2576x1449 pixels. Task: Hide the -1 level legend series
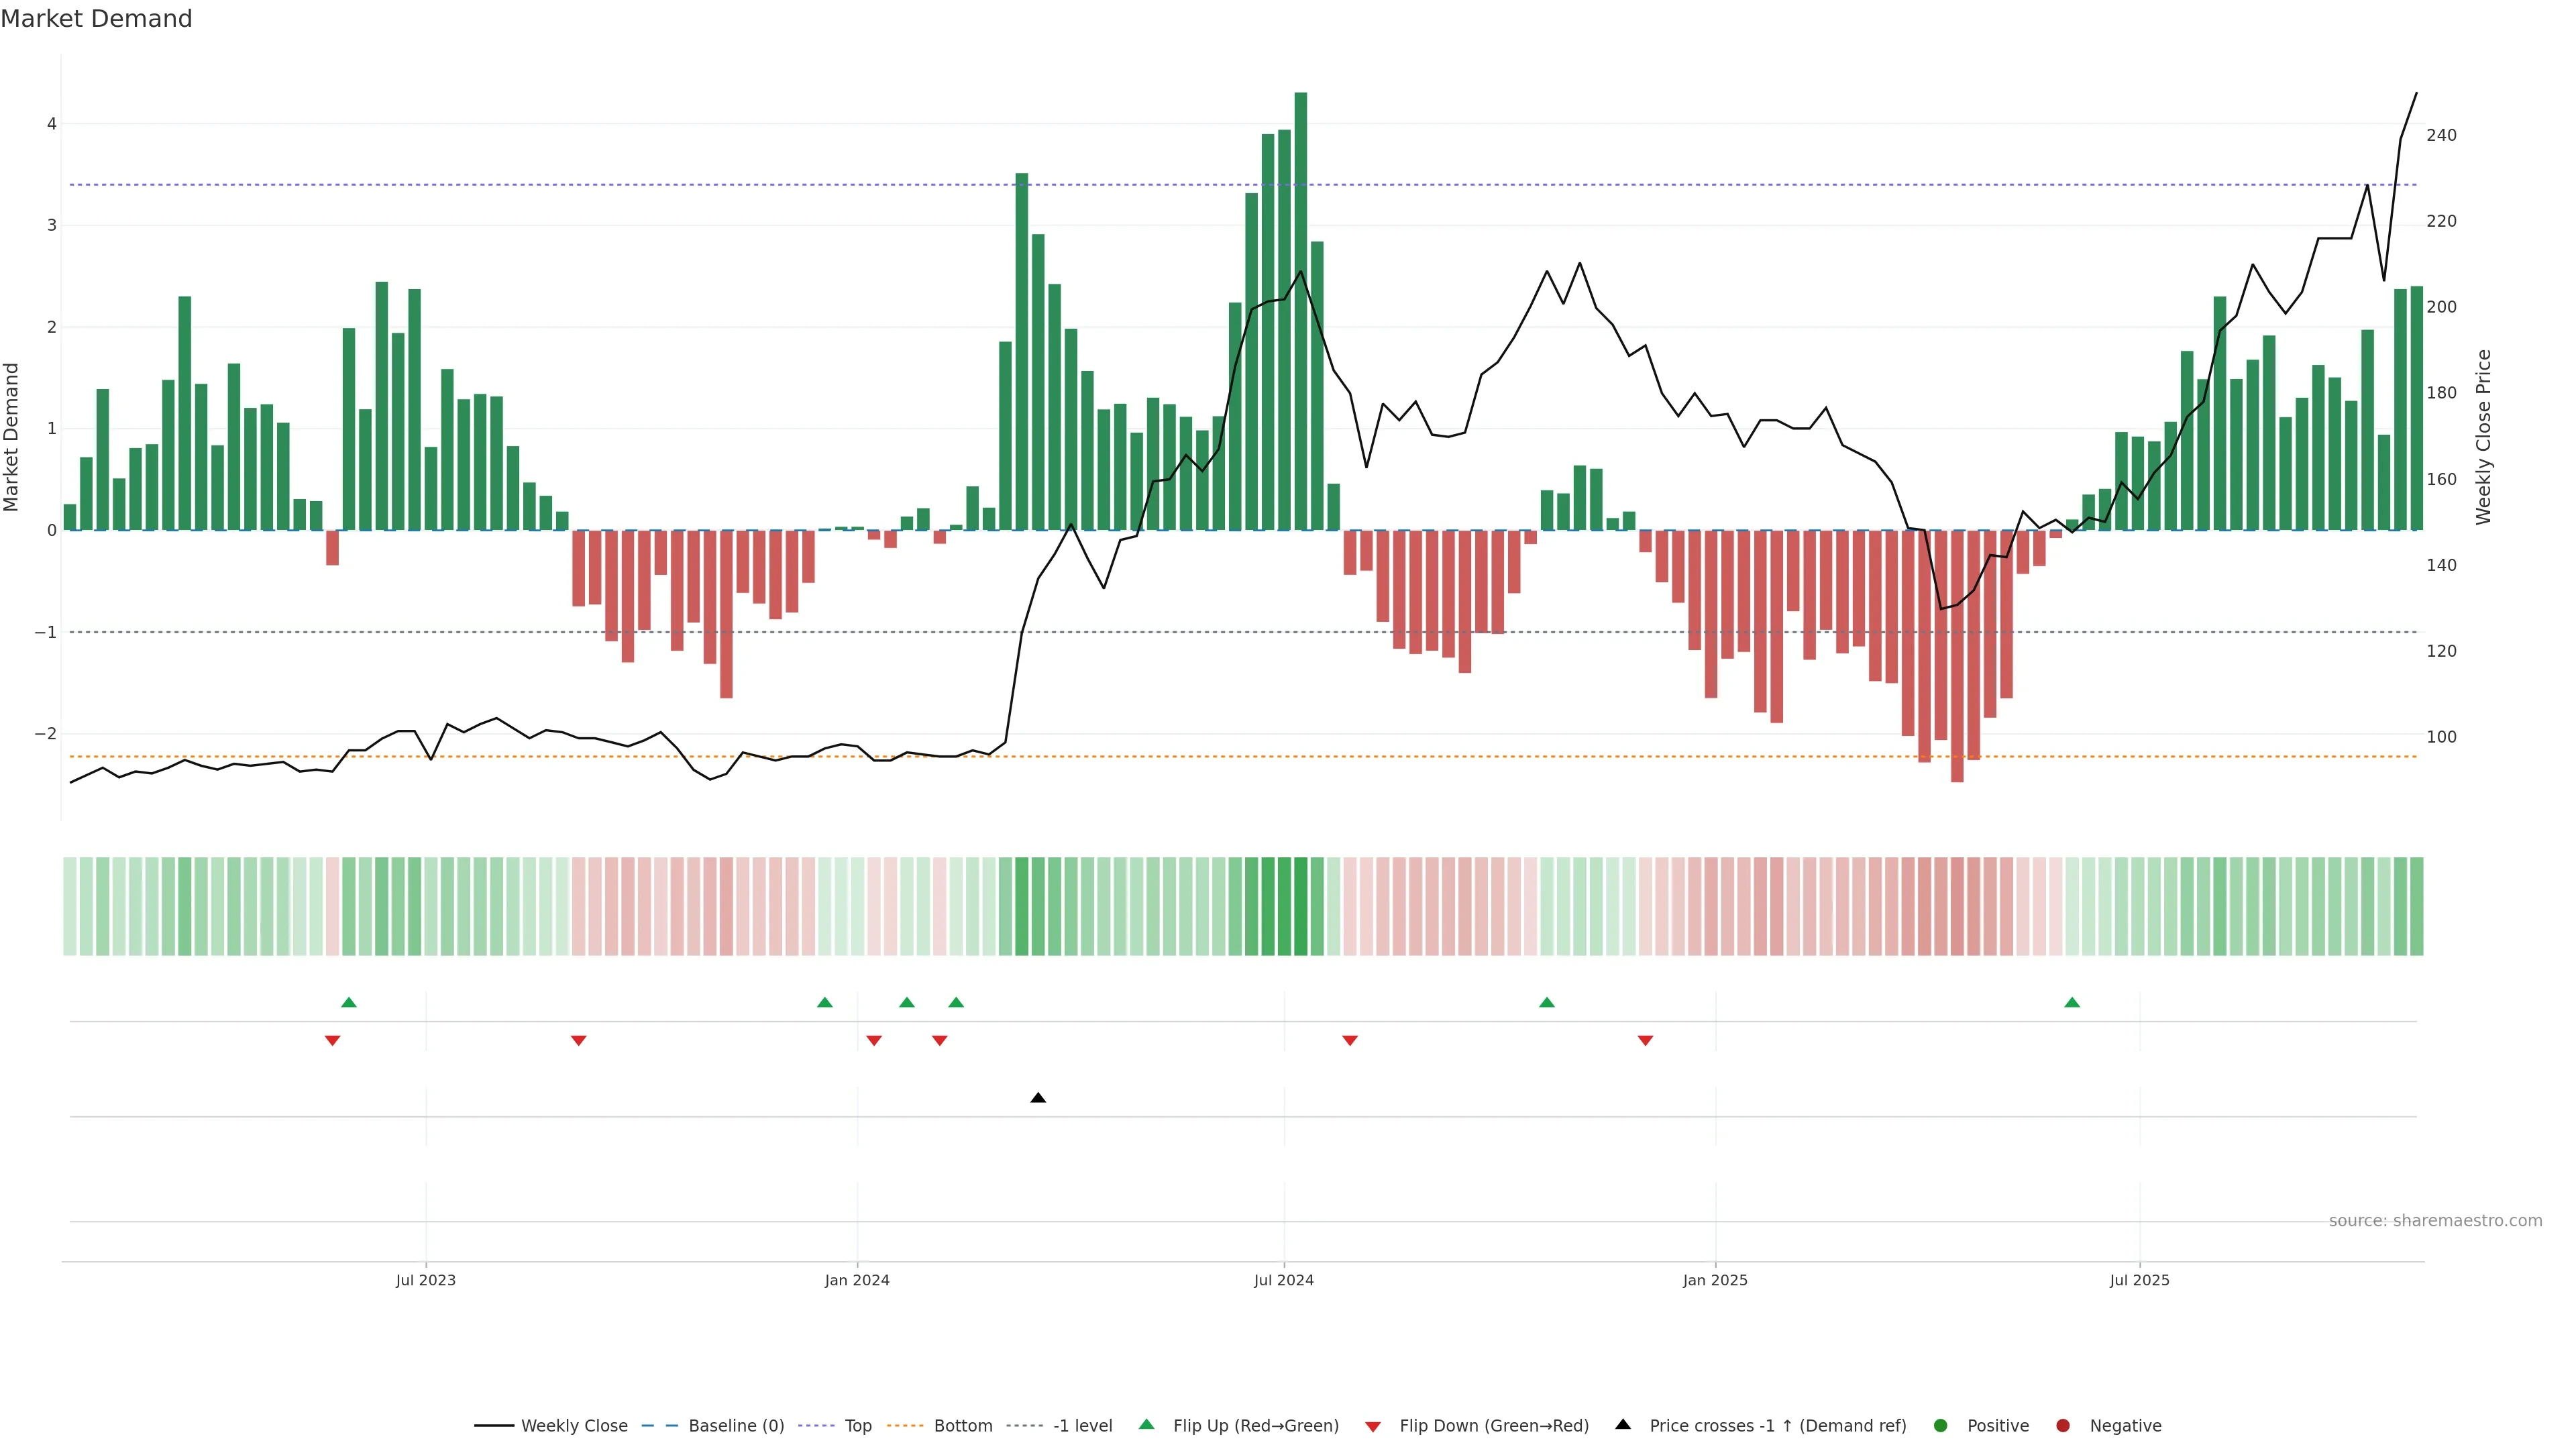click(x=1082, y=1426)
